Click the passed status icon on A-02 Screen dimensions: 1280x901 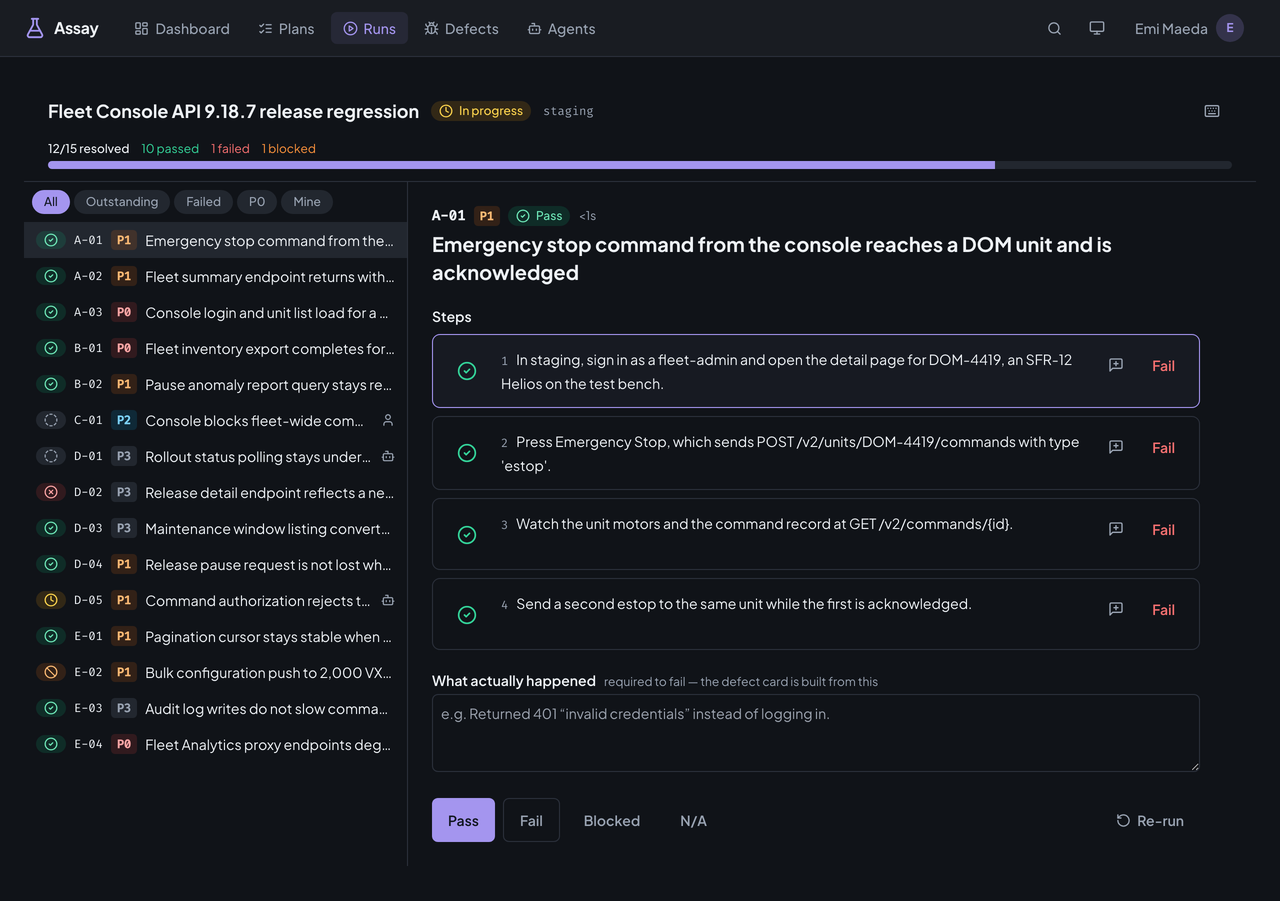[x=51, y=277]
